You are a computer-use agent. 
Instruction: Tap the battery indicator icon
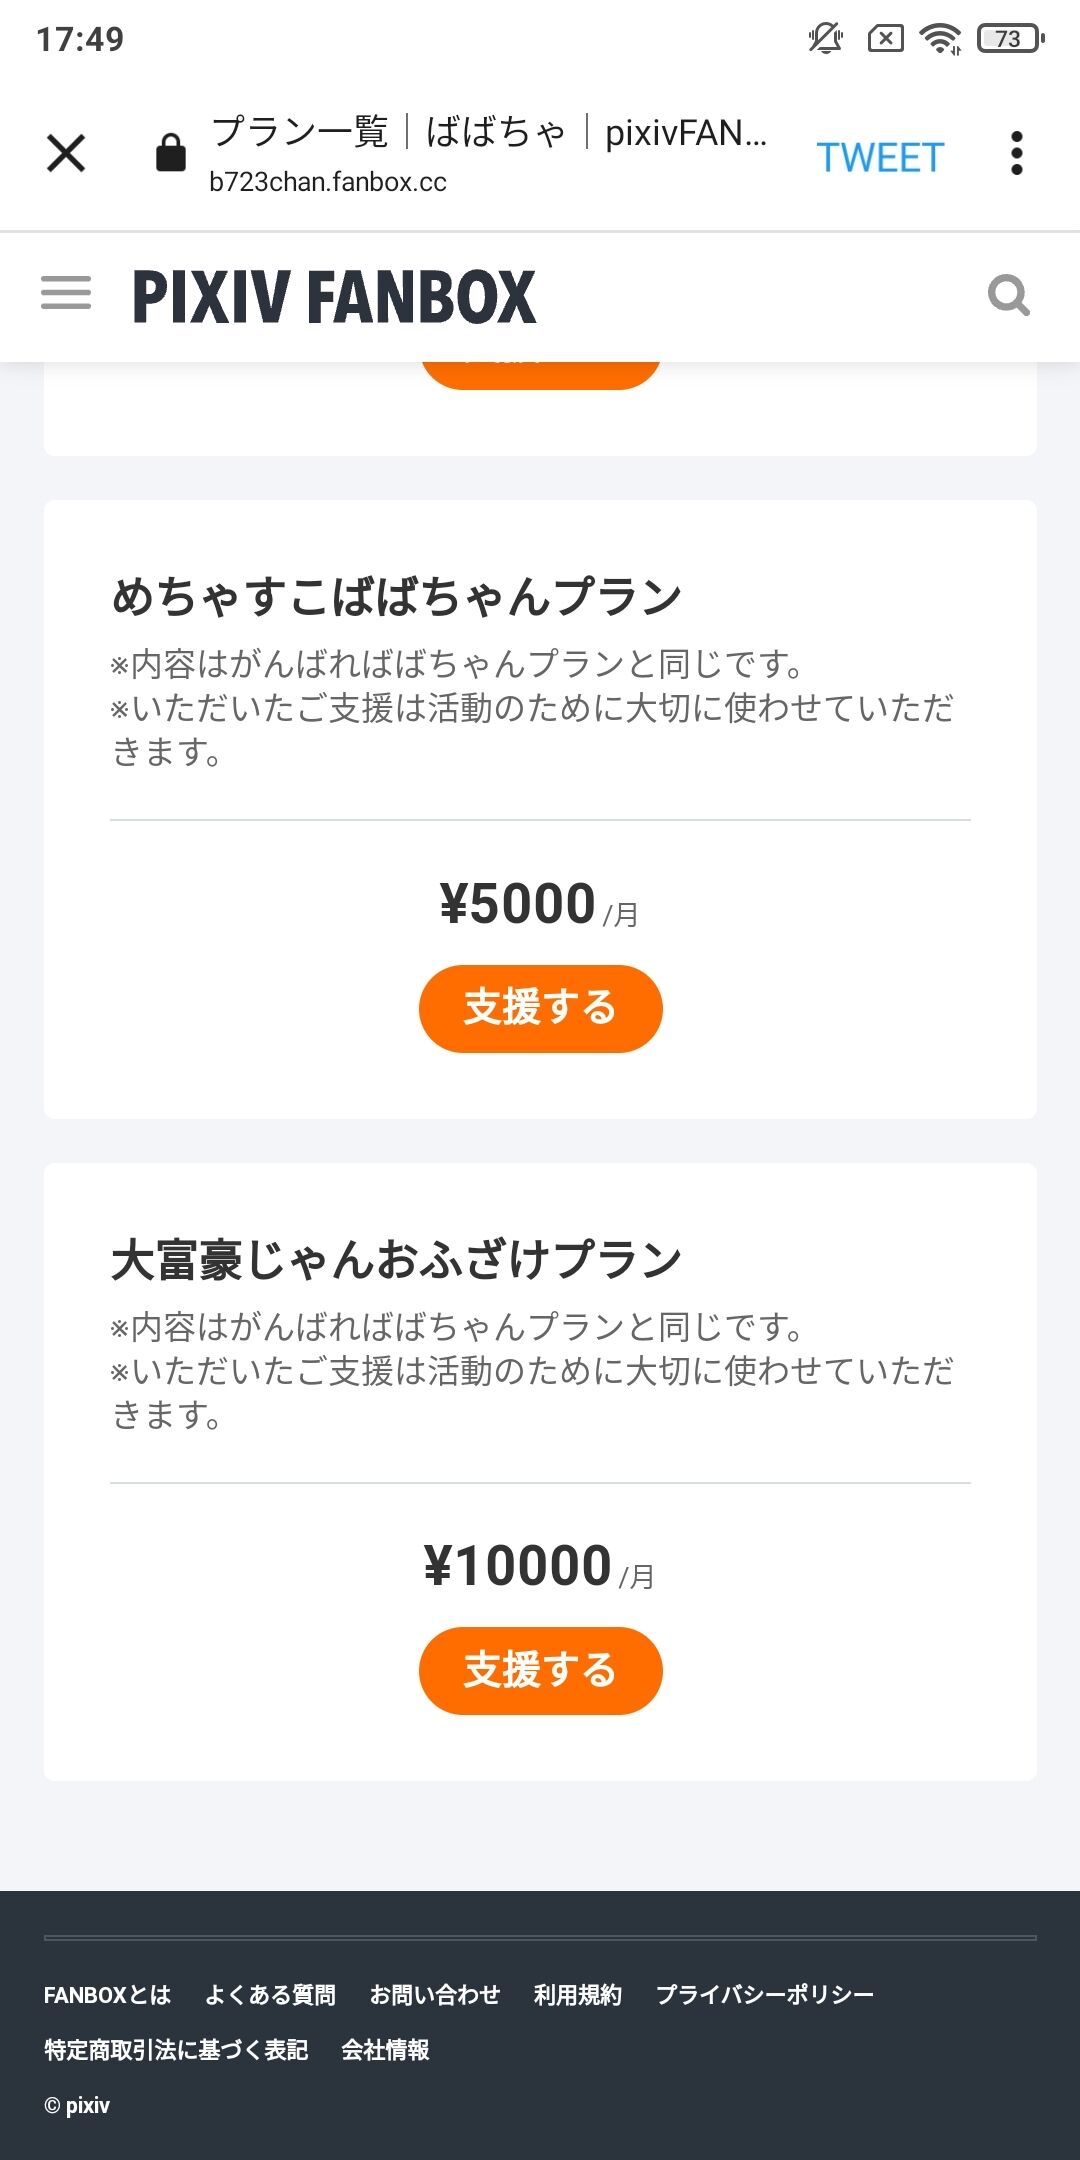[x=1010, y=39]
